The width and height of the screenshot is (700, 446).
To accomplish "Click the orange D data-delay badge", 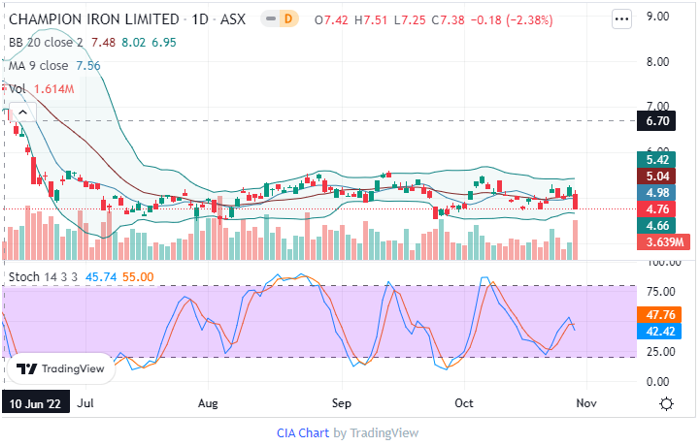I will pos(291,20).
